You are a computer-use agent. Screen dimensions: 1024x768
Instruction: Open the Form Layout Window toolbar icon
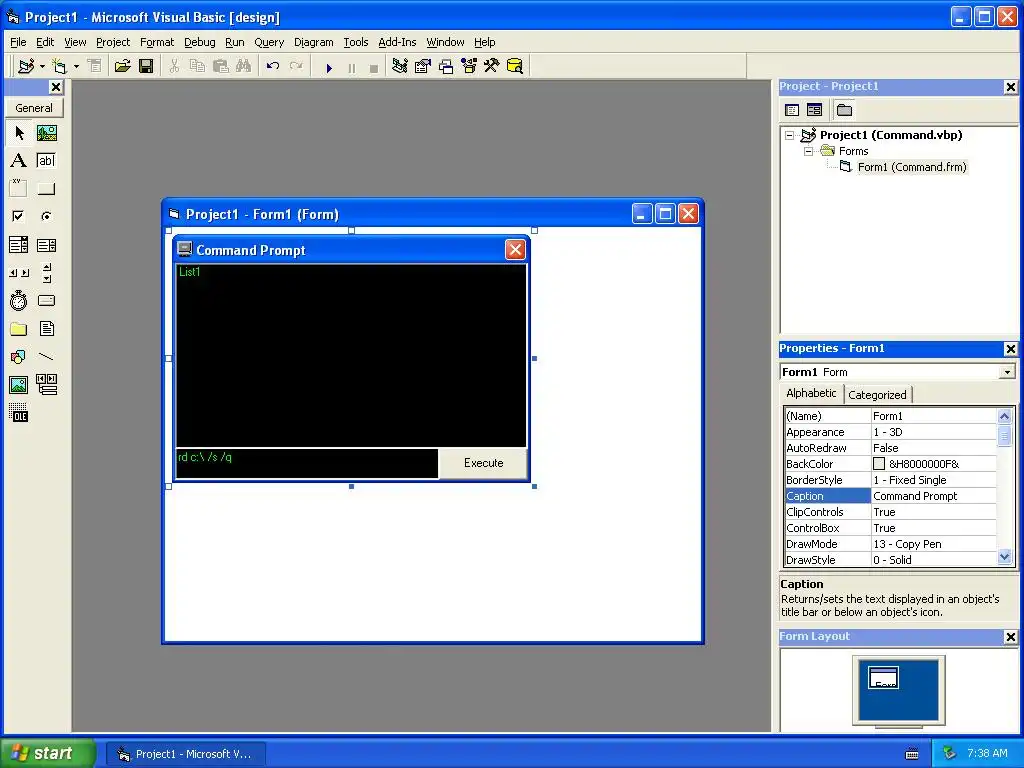(x=446, y=66)
